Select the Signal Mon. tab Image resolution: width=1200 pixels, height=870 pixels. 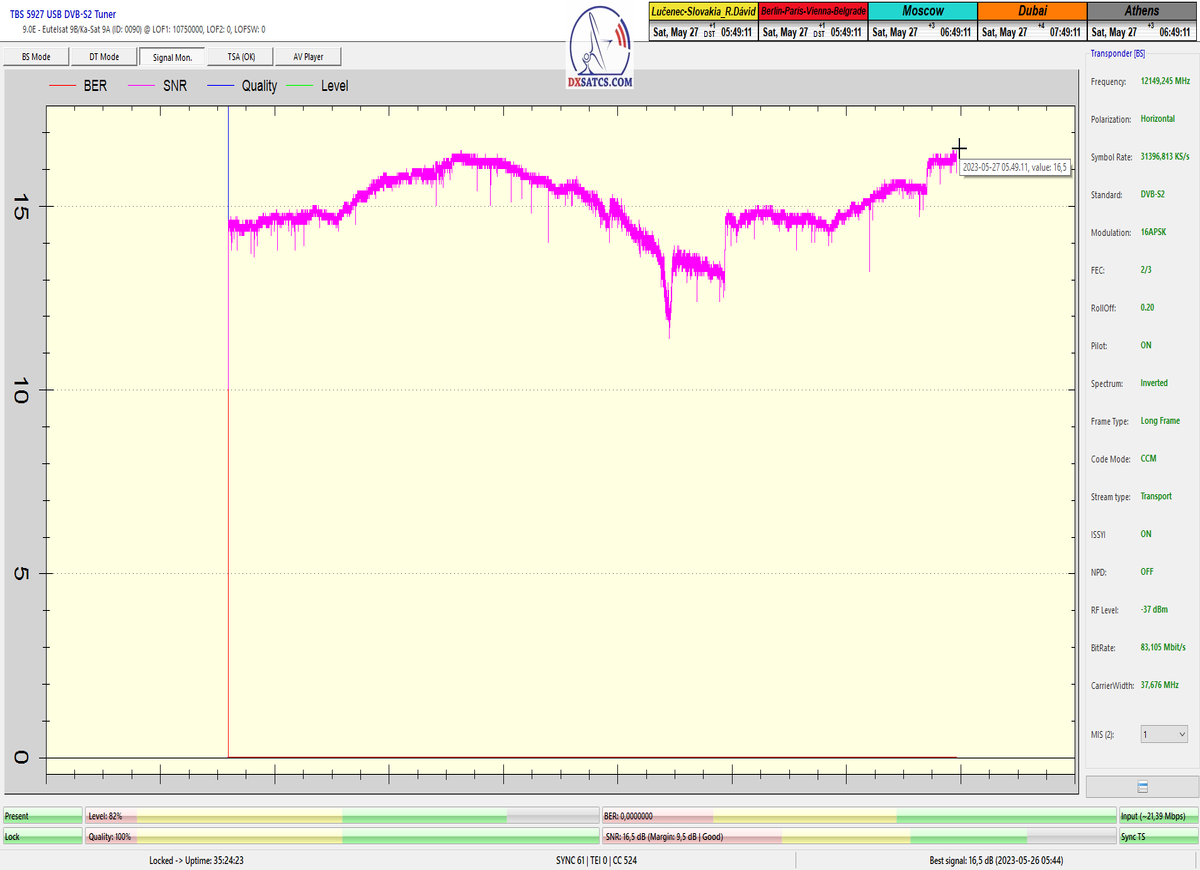(172, 57)
